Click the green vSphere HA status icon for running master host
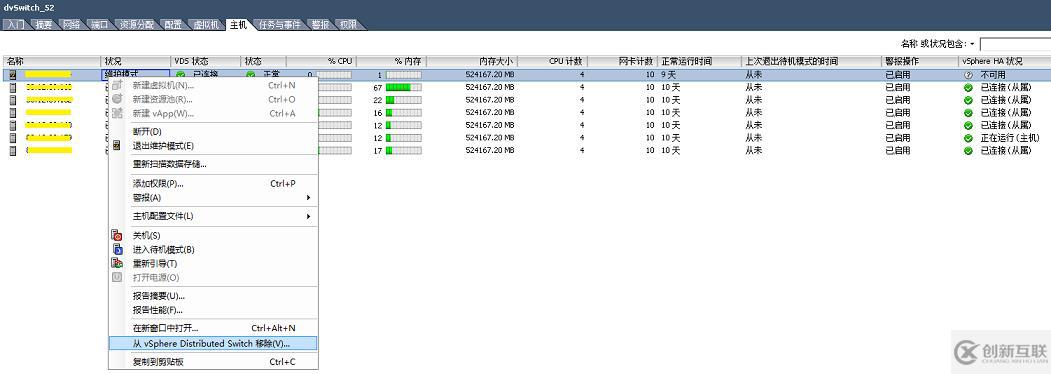 tap(968, 138)
